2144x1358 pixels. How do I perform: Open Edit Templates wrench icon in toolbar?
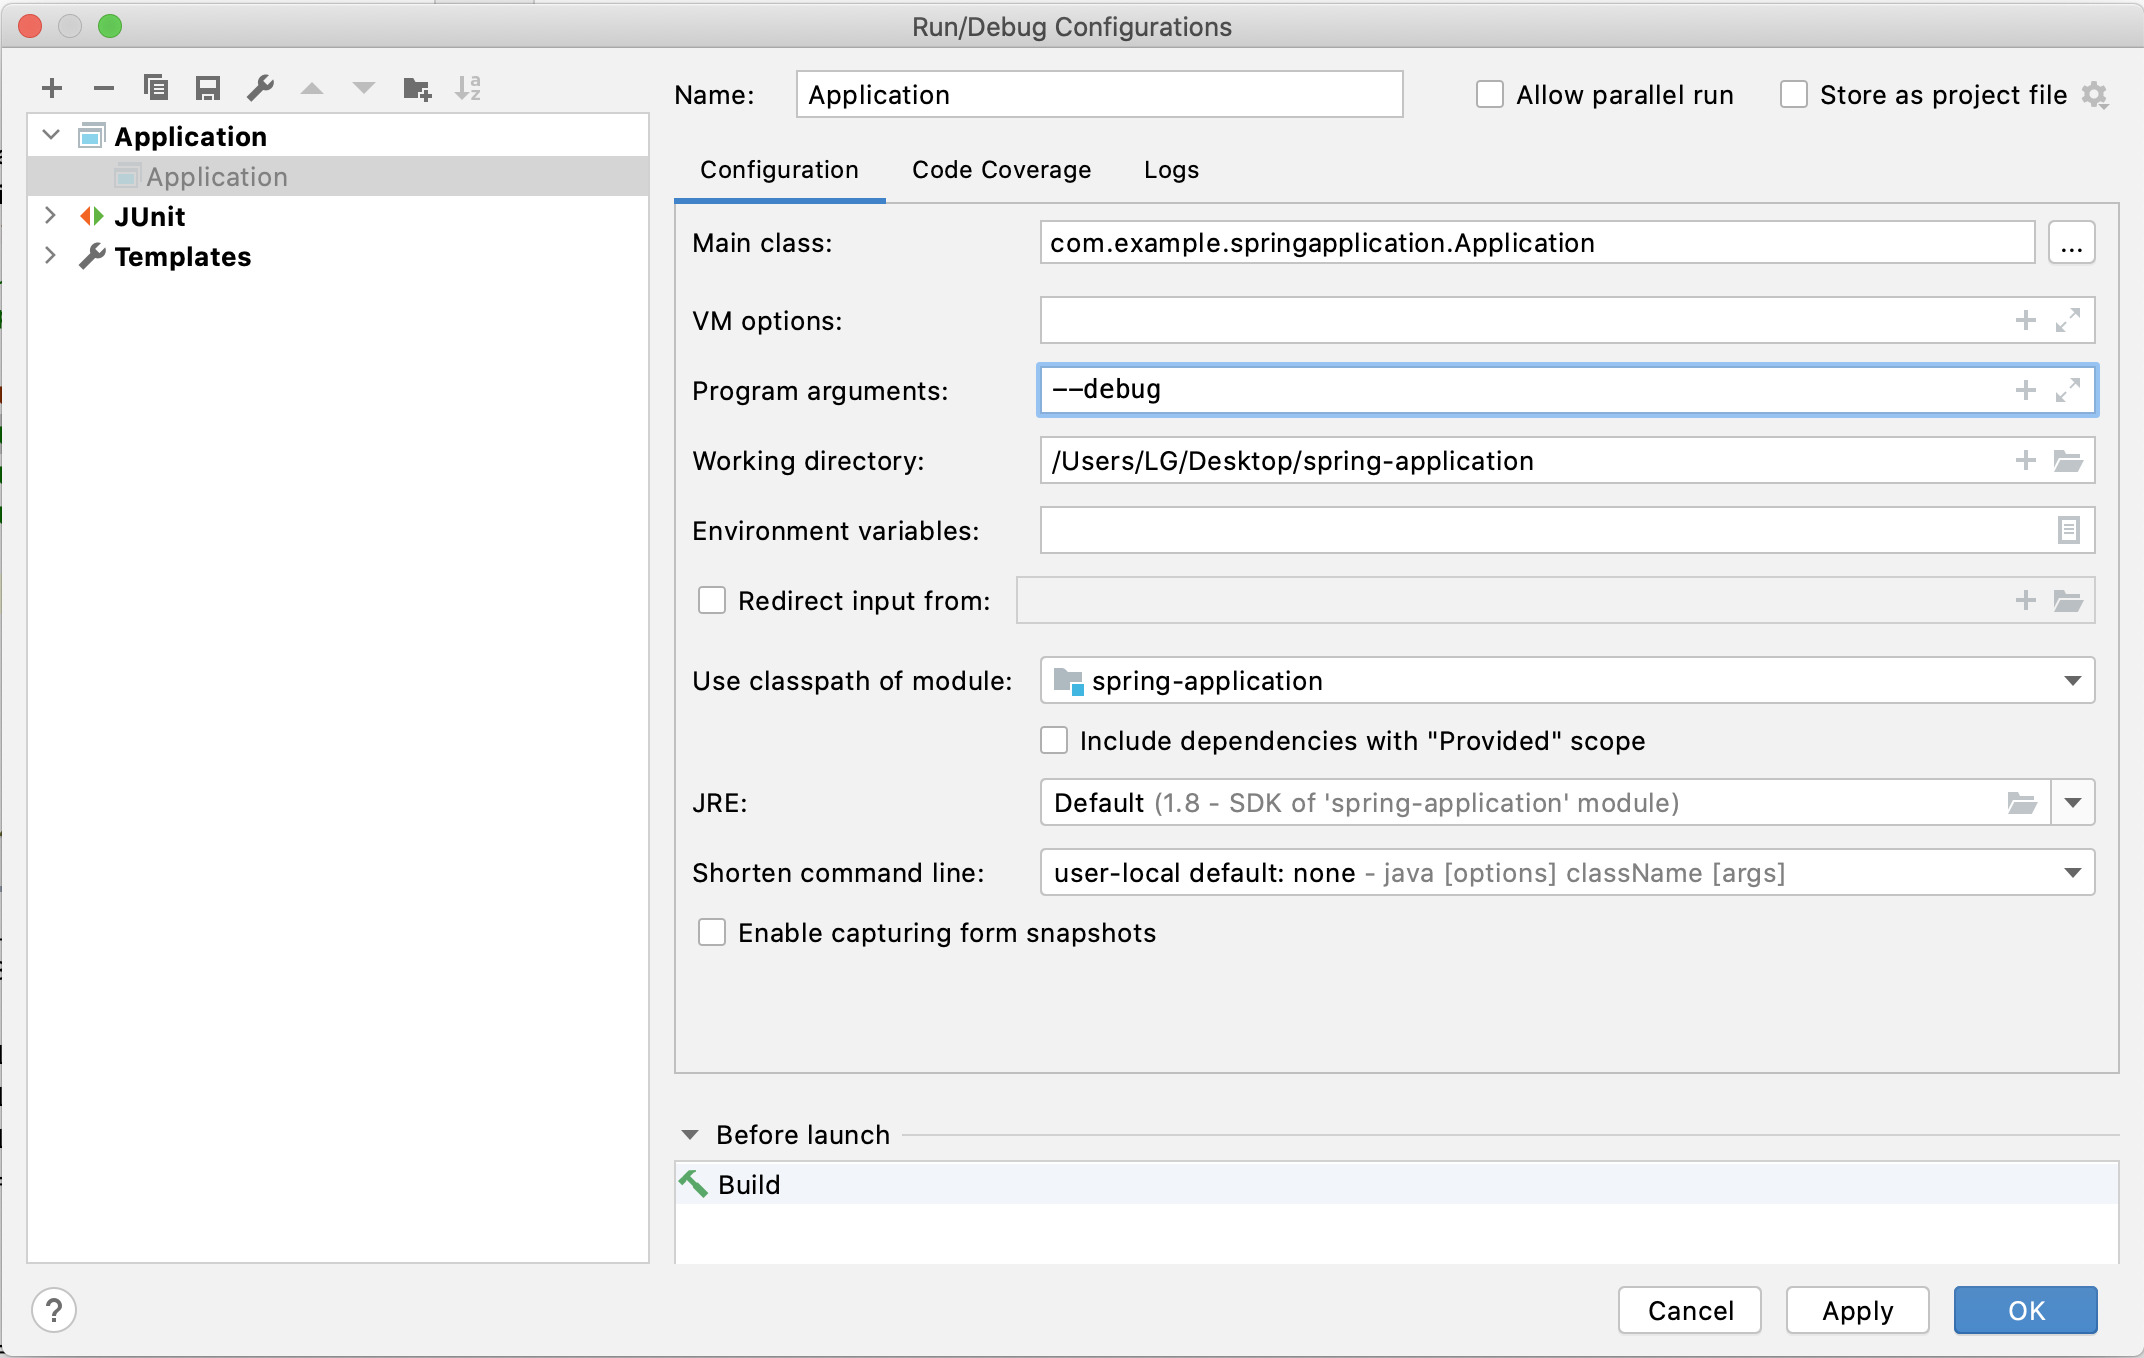tap(260, 89)
